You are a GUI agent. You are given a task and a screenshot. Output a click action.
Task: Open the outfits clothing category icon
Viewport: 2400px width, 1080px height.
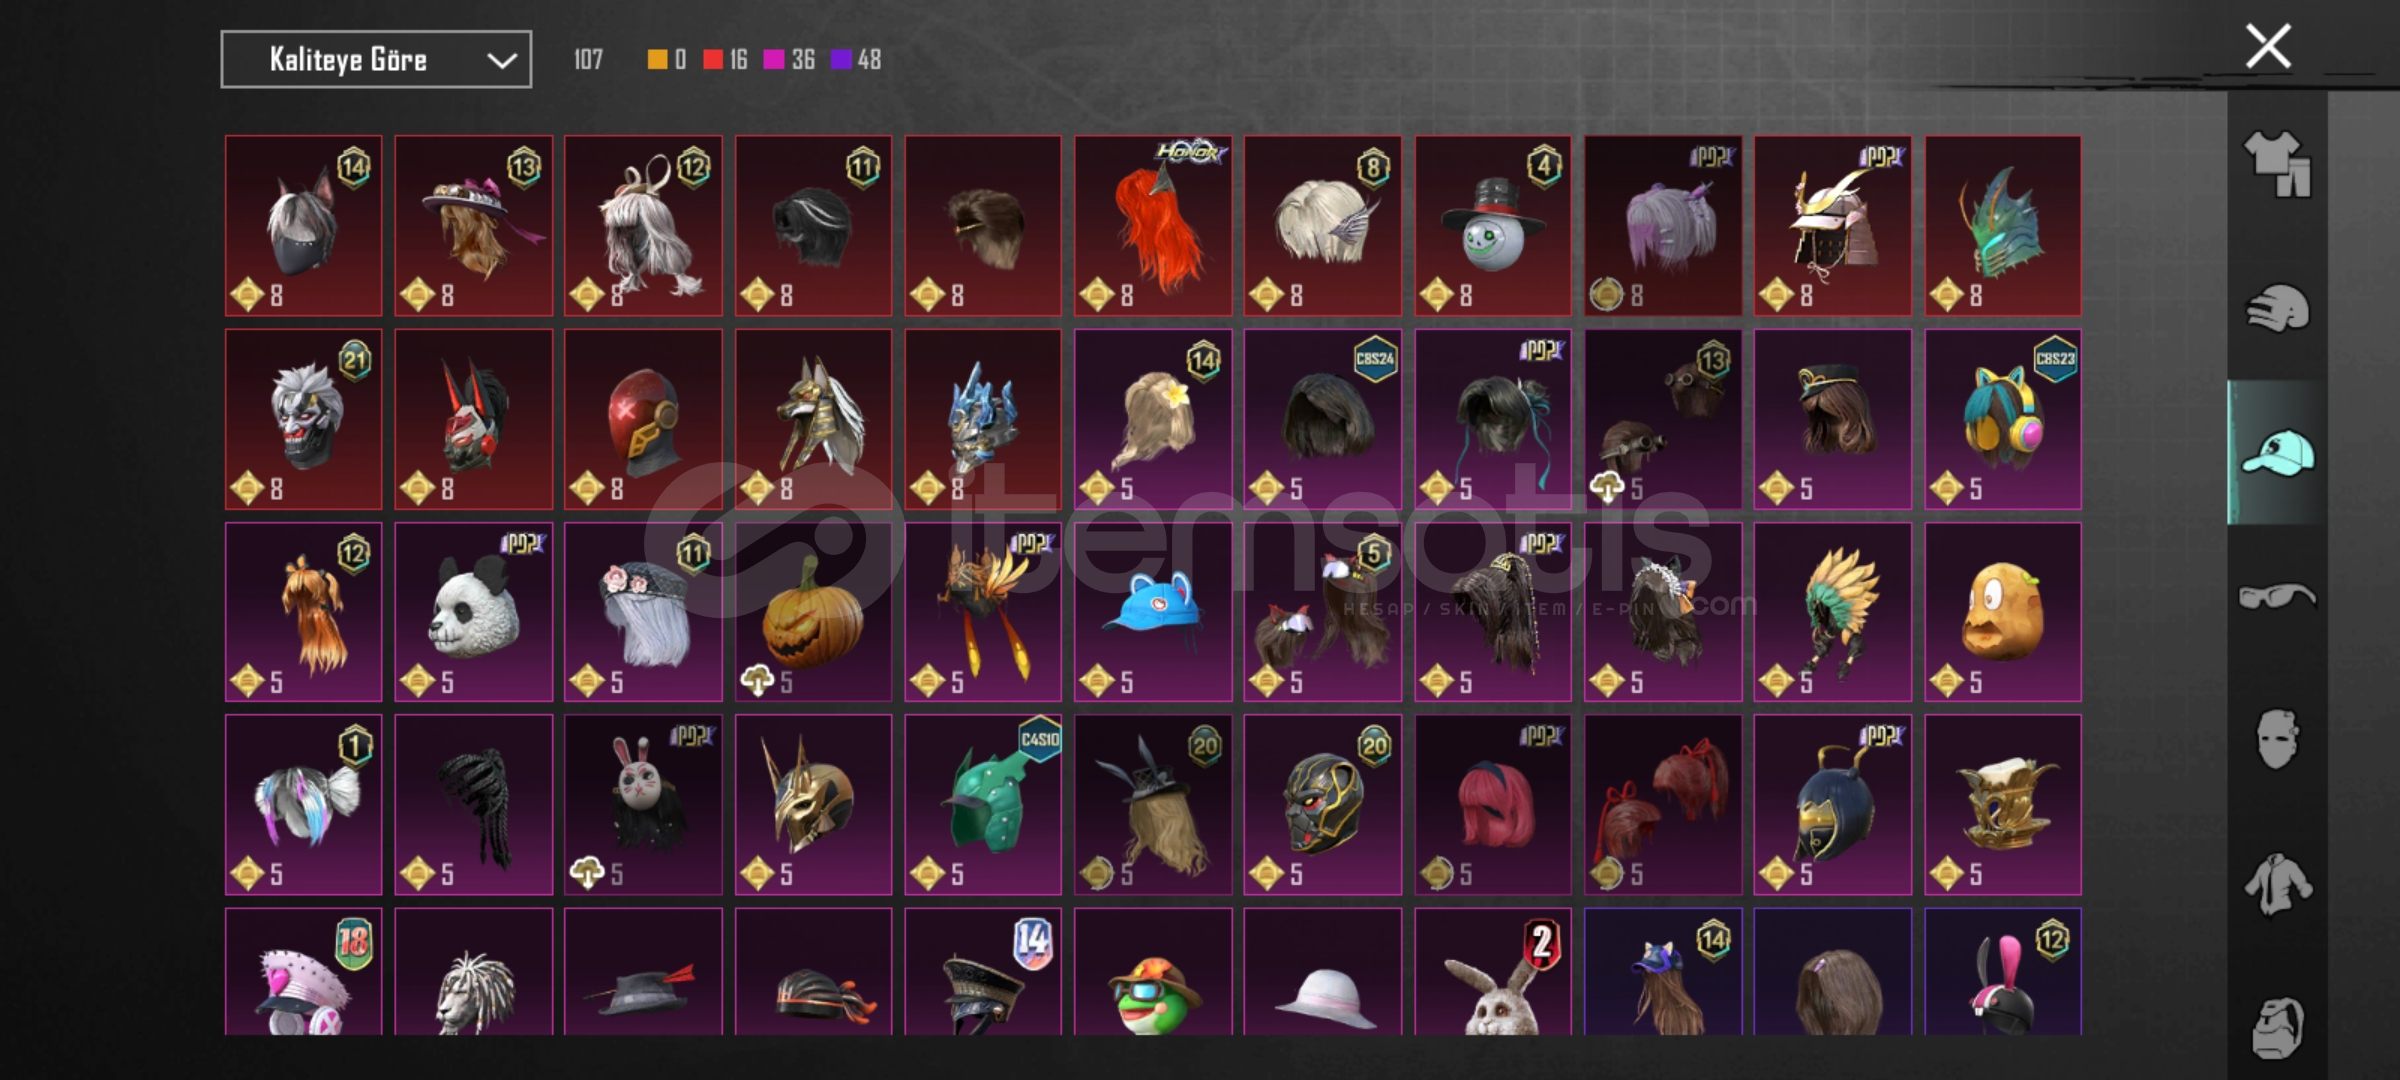tap(2277, 164)
